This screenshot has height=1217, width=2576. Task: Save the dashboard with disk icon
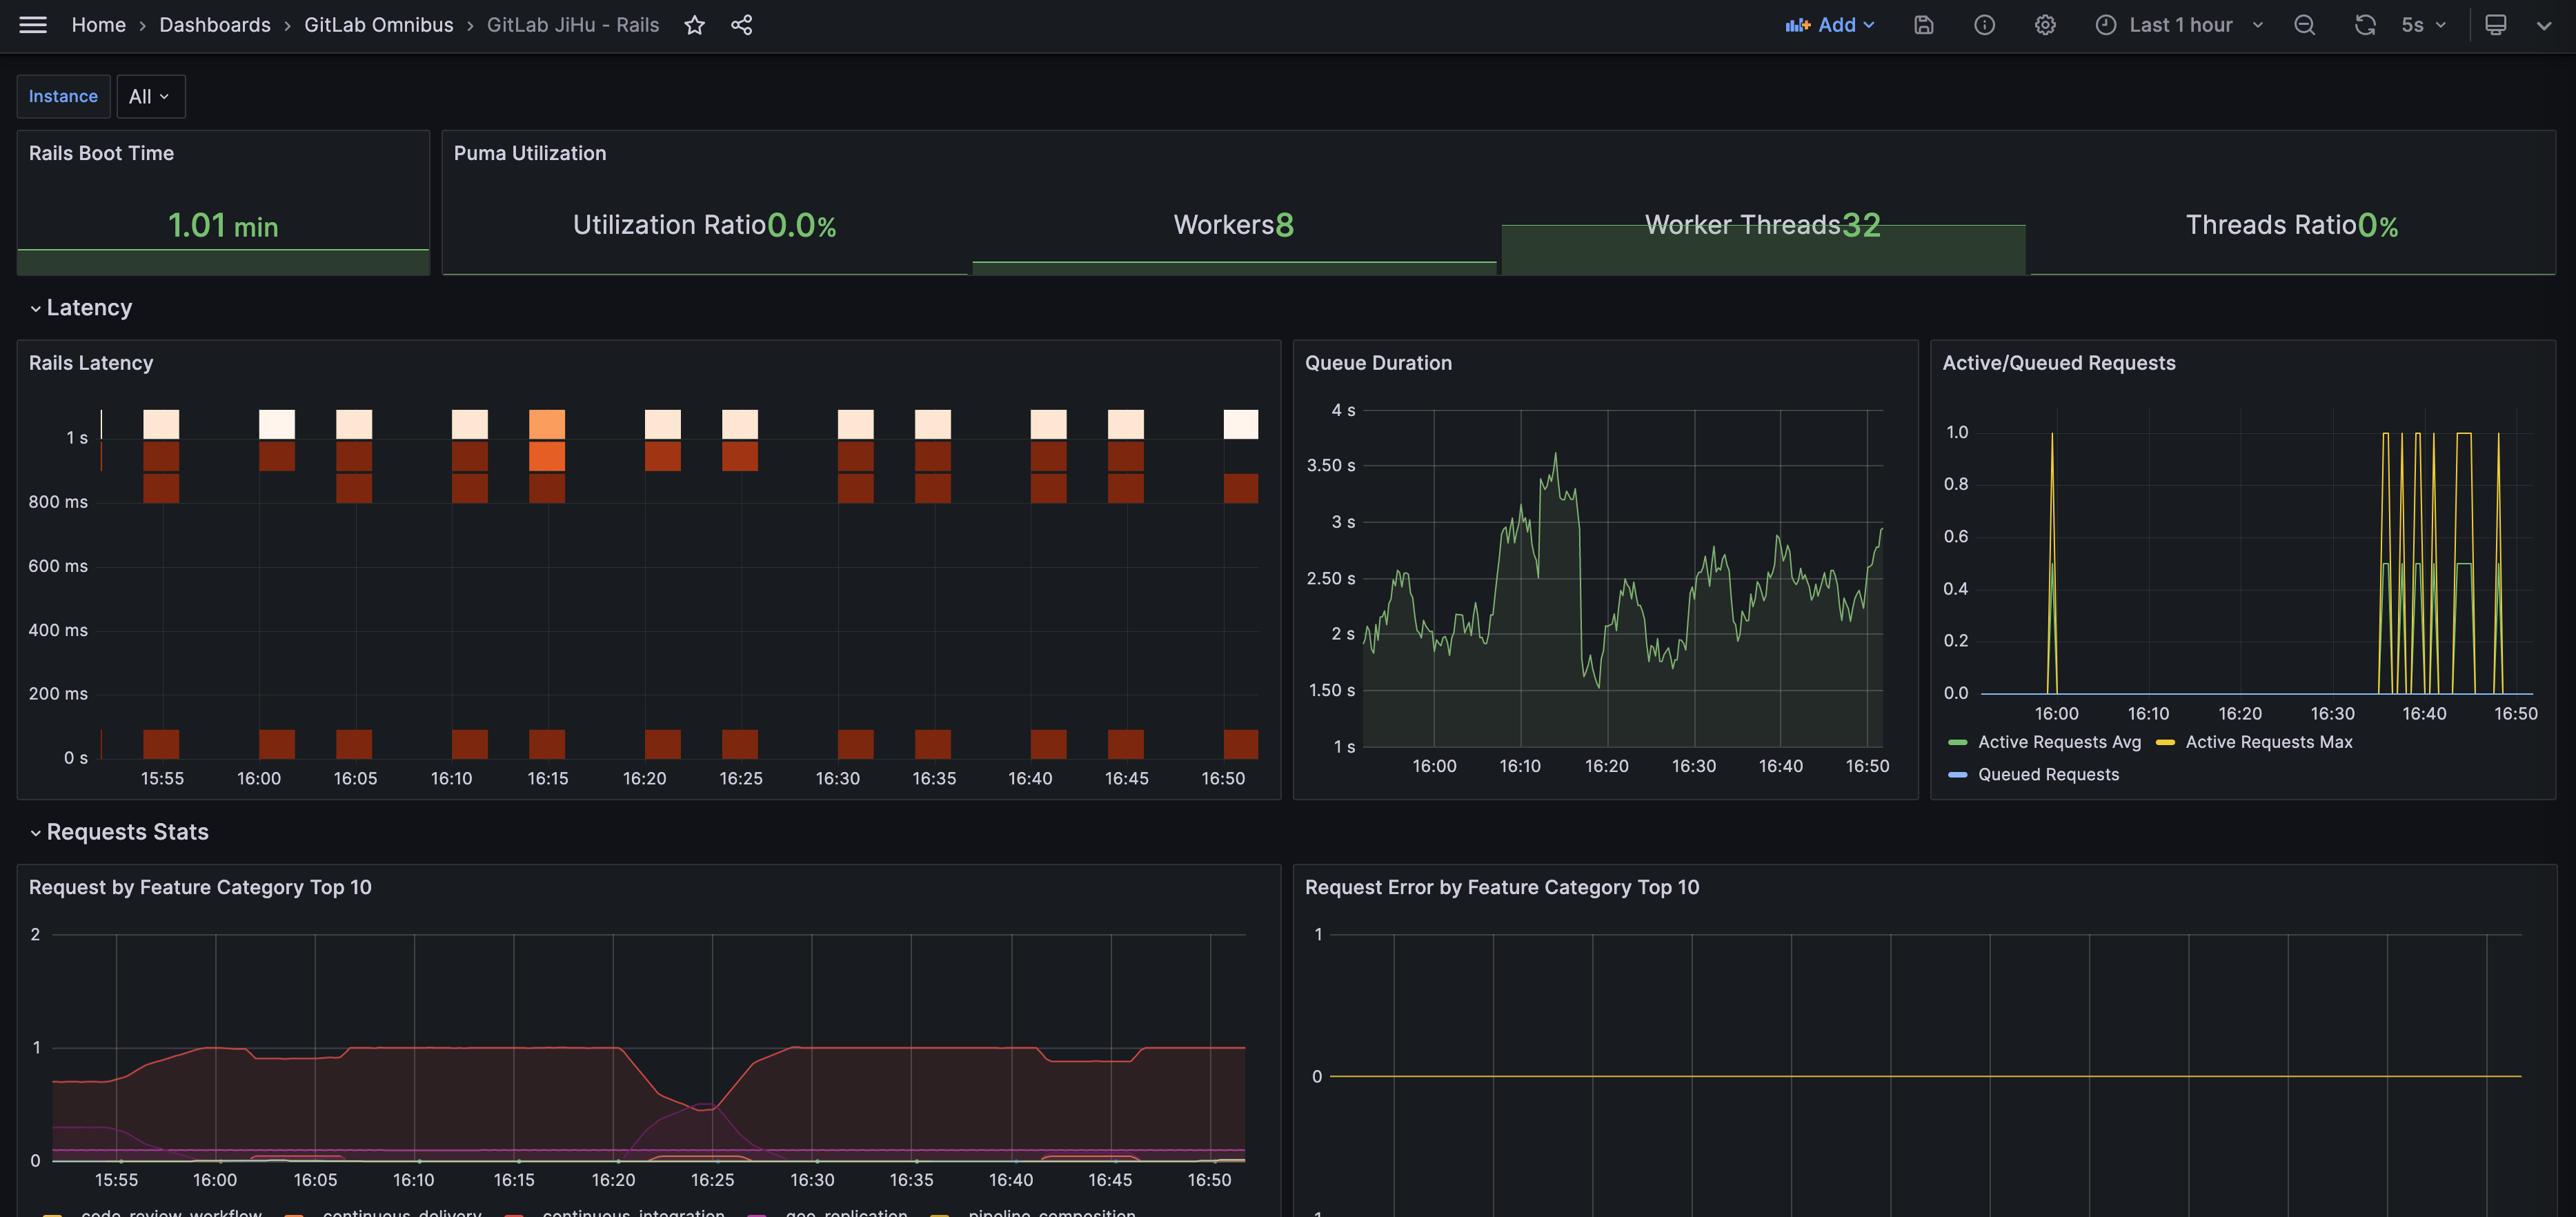tap(1923, 25)
